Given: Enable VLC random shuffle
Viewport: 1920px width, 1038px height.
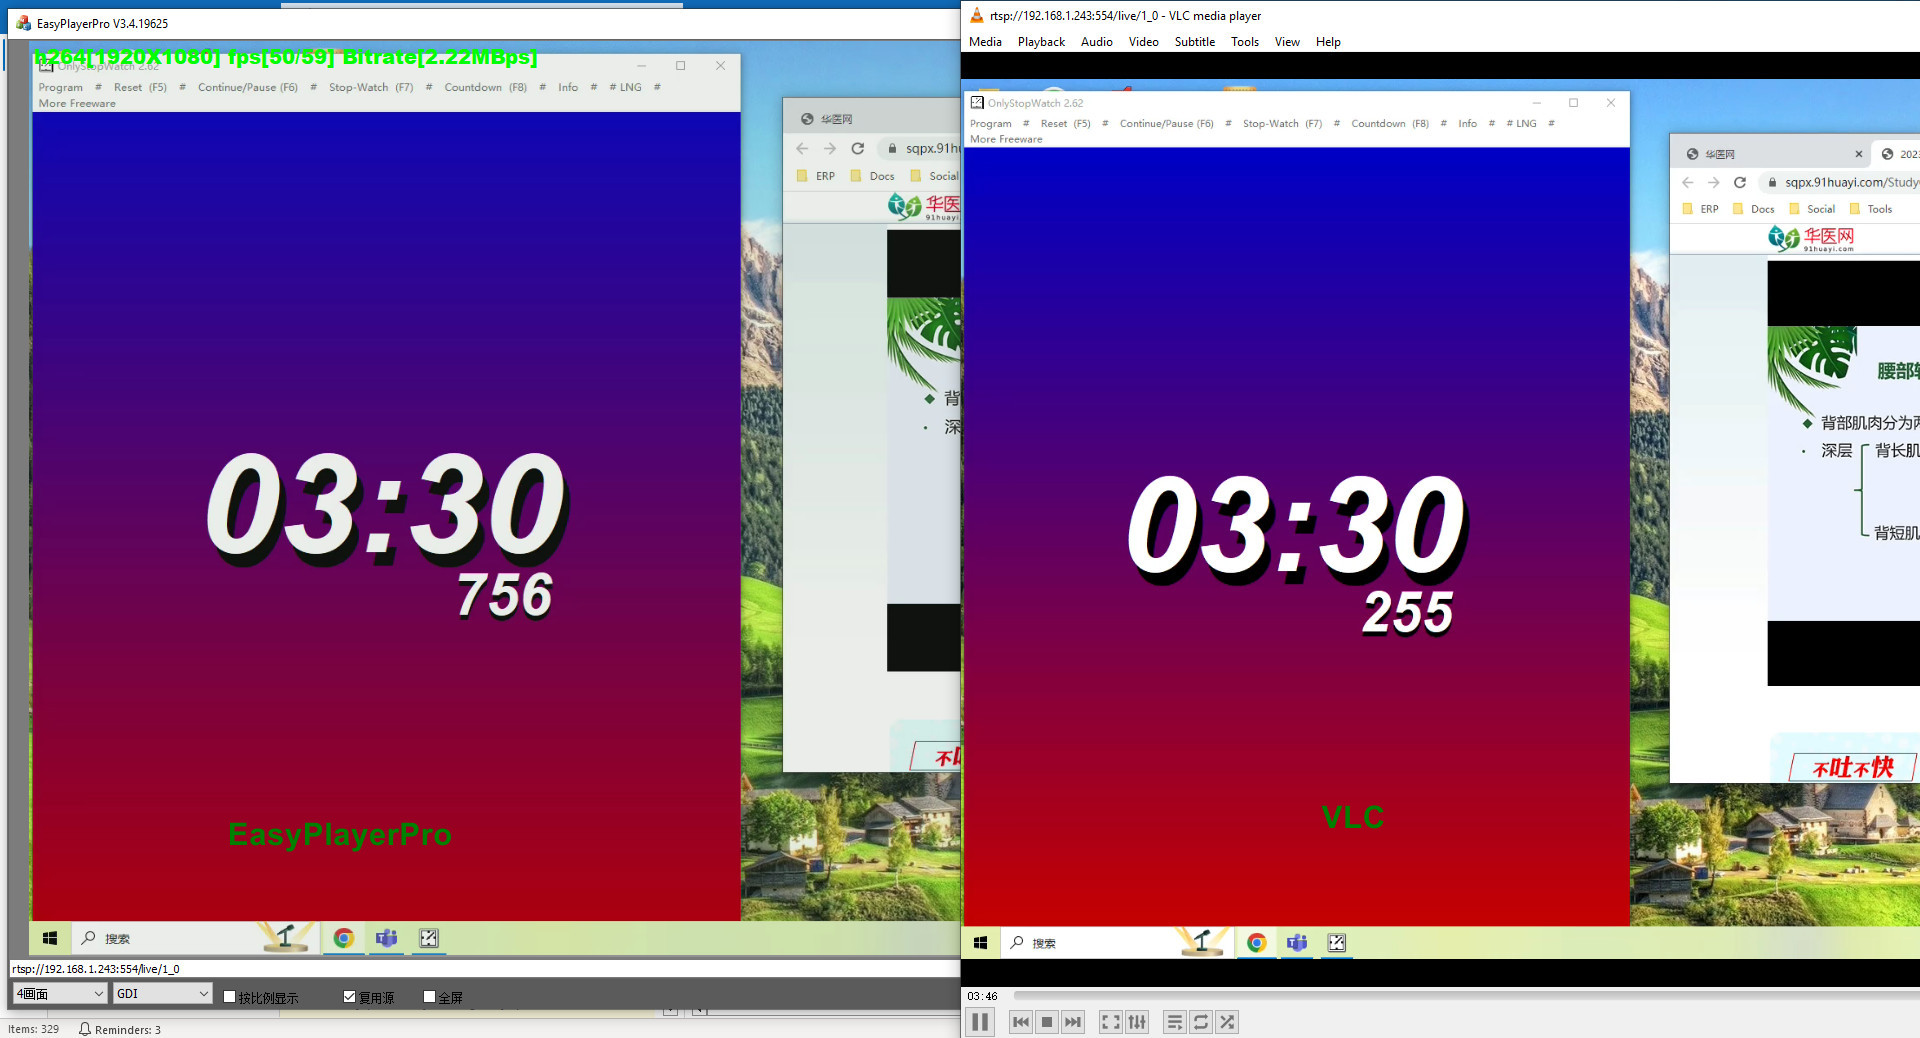Looking at the screenshot, I should point(1227,1022).
